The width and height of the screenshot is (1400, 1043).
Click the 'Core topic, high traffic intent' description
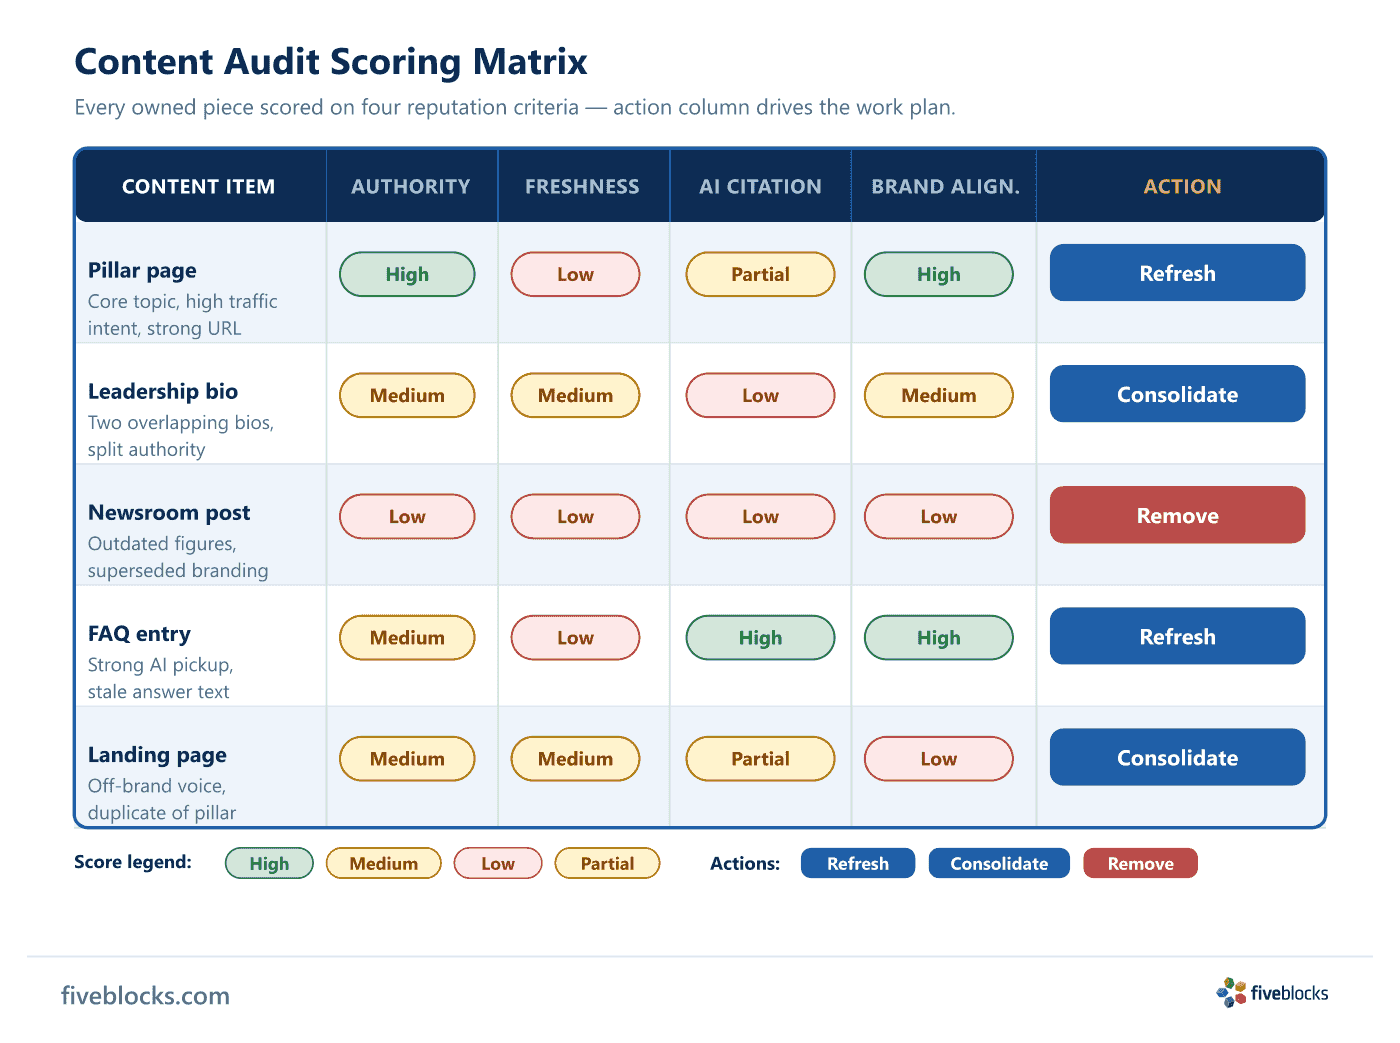pyautogui.click(x=182, y=315)
